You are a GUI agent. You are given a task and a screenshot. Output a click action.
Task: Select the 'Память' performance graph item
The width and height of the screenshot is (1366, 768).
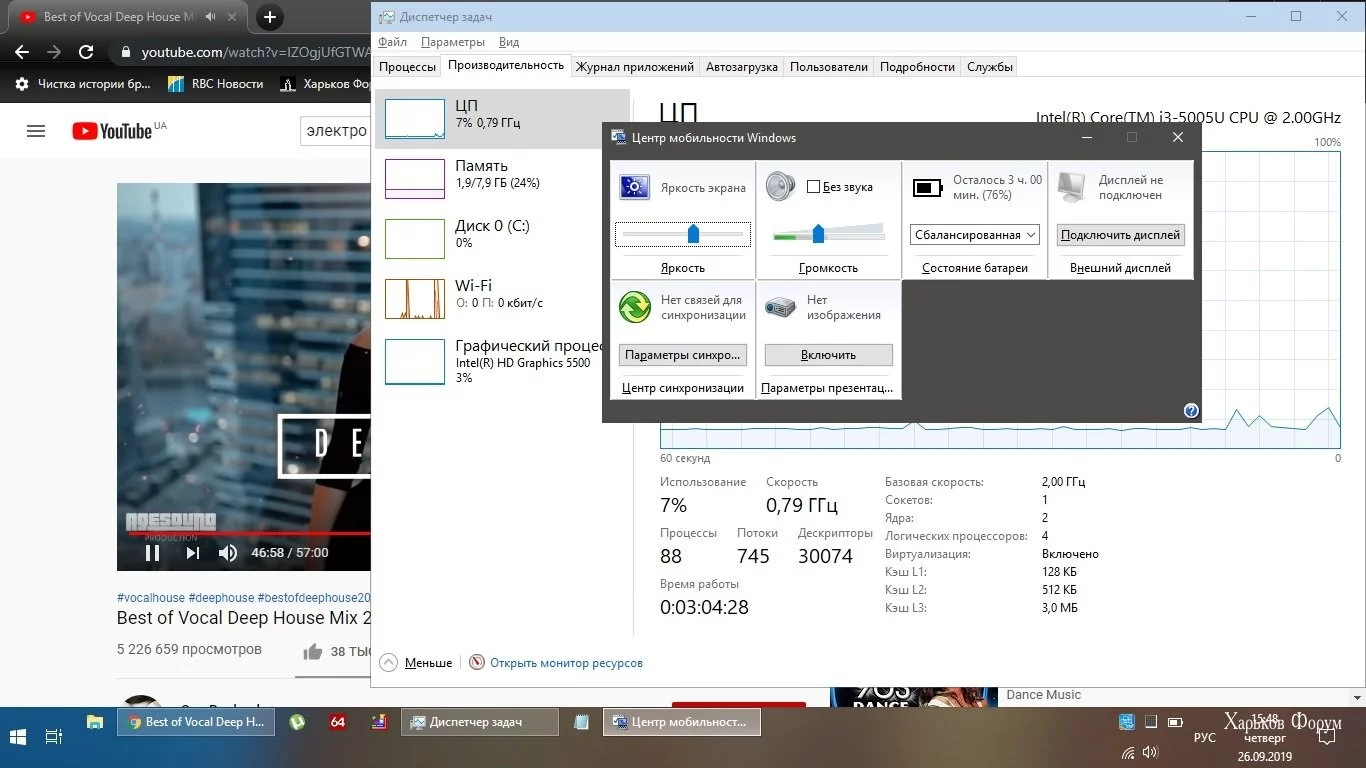click(x=480, y=174)
